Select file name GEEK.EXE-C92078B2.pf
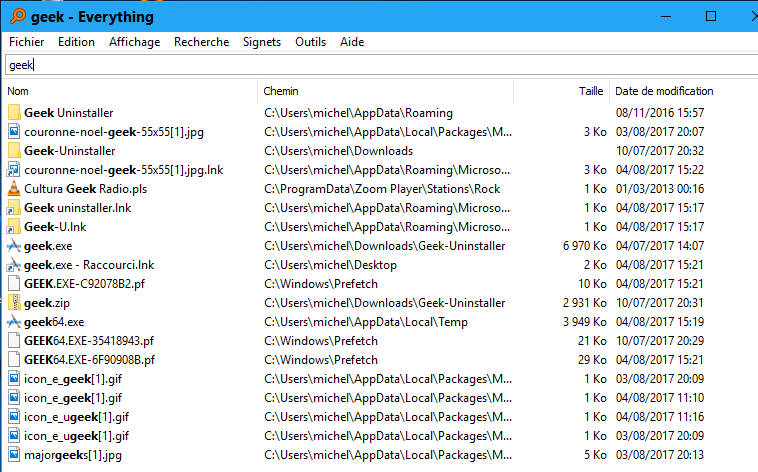Screen dimensions: 758x472 tap(85, 284)
